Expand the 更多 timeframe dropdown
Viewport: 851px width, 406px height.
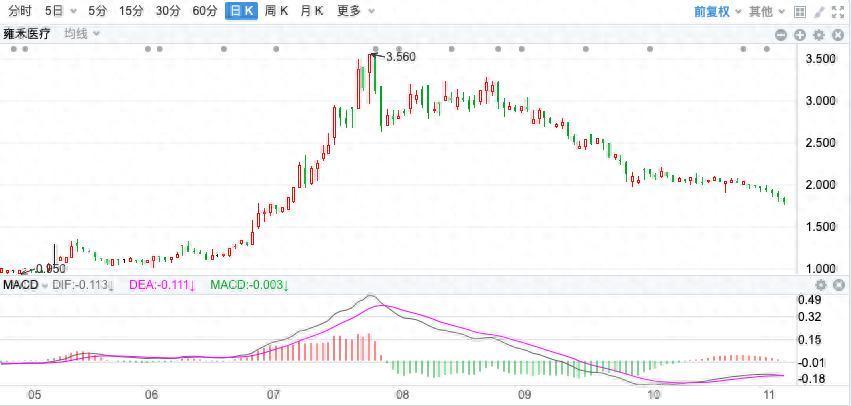pos(356,11)
